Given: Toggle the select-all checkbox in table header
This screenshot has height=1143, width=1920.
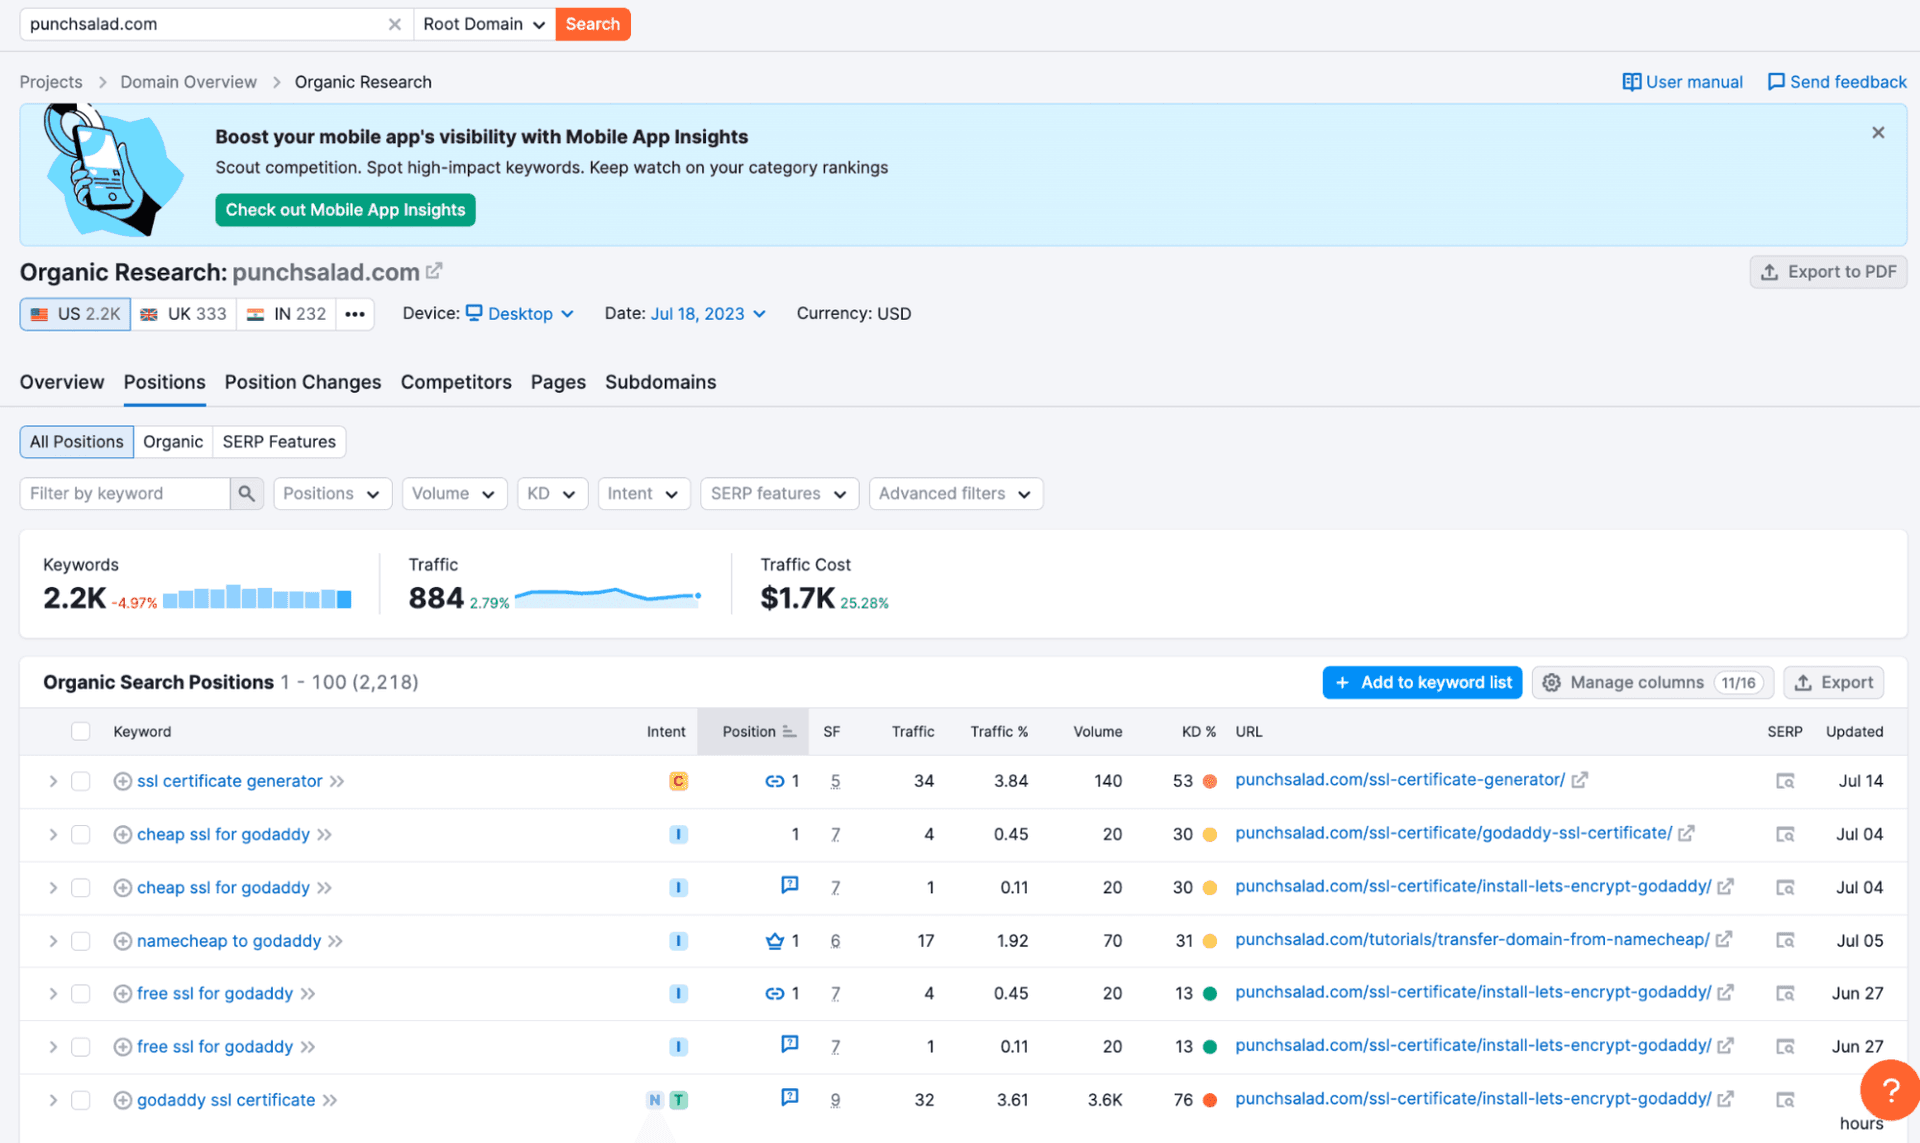Looking at the screenshot, I should click(x=81, y=732).
